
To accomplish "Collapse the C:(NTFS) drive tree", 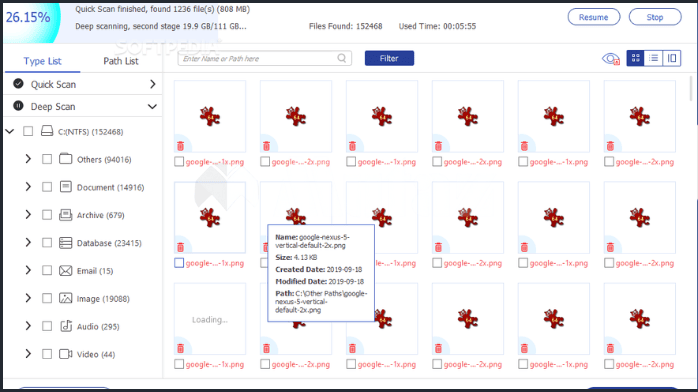I will 10,131.
